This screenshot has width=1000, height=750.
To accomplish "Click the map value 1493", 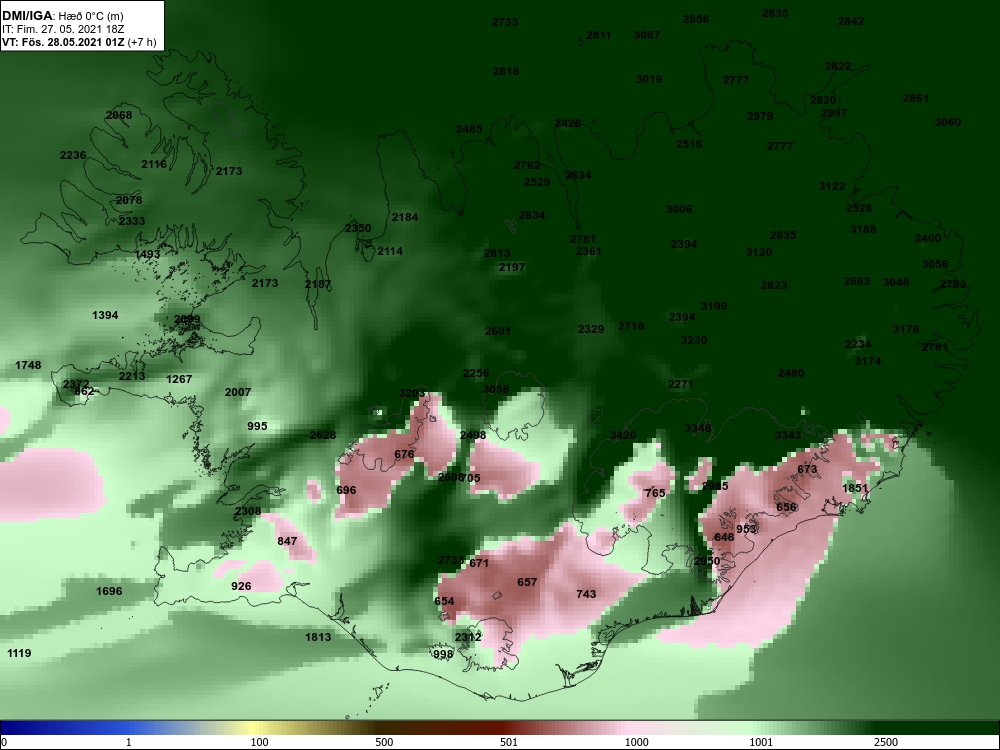I will pyautogui.click(x=147, y=254).
